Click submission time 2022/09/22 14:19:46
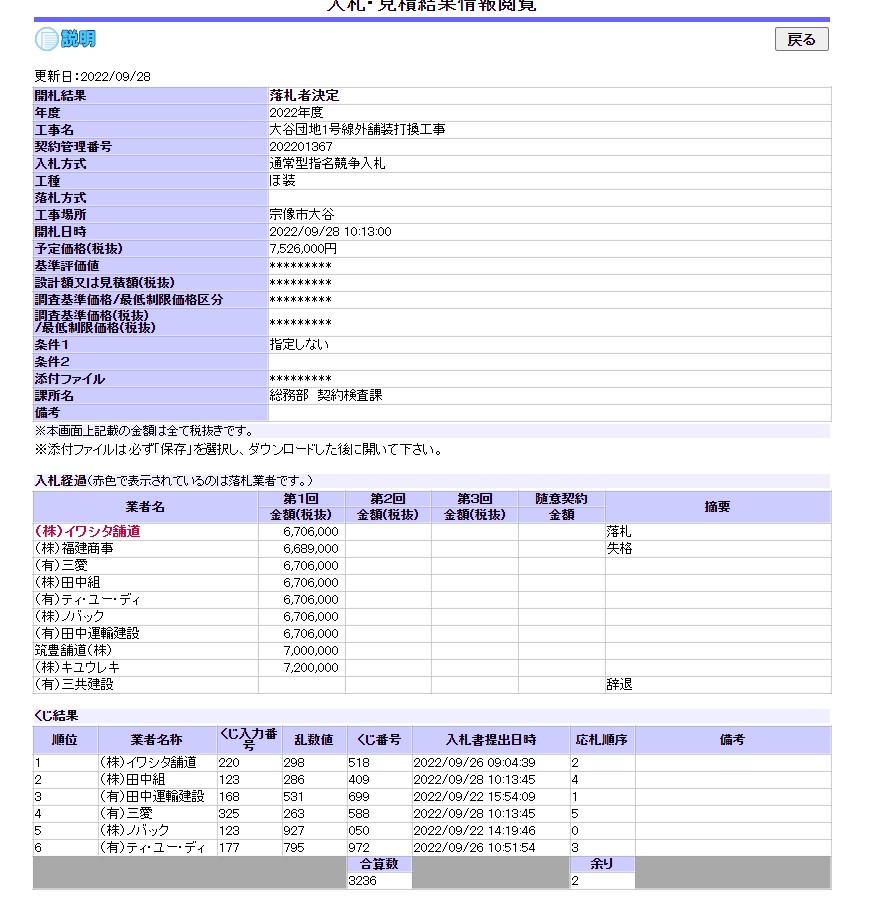The image size is (873, 913). pos(474,830)
